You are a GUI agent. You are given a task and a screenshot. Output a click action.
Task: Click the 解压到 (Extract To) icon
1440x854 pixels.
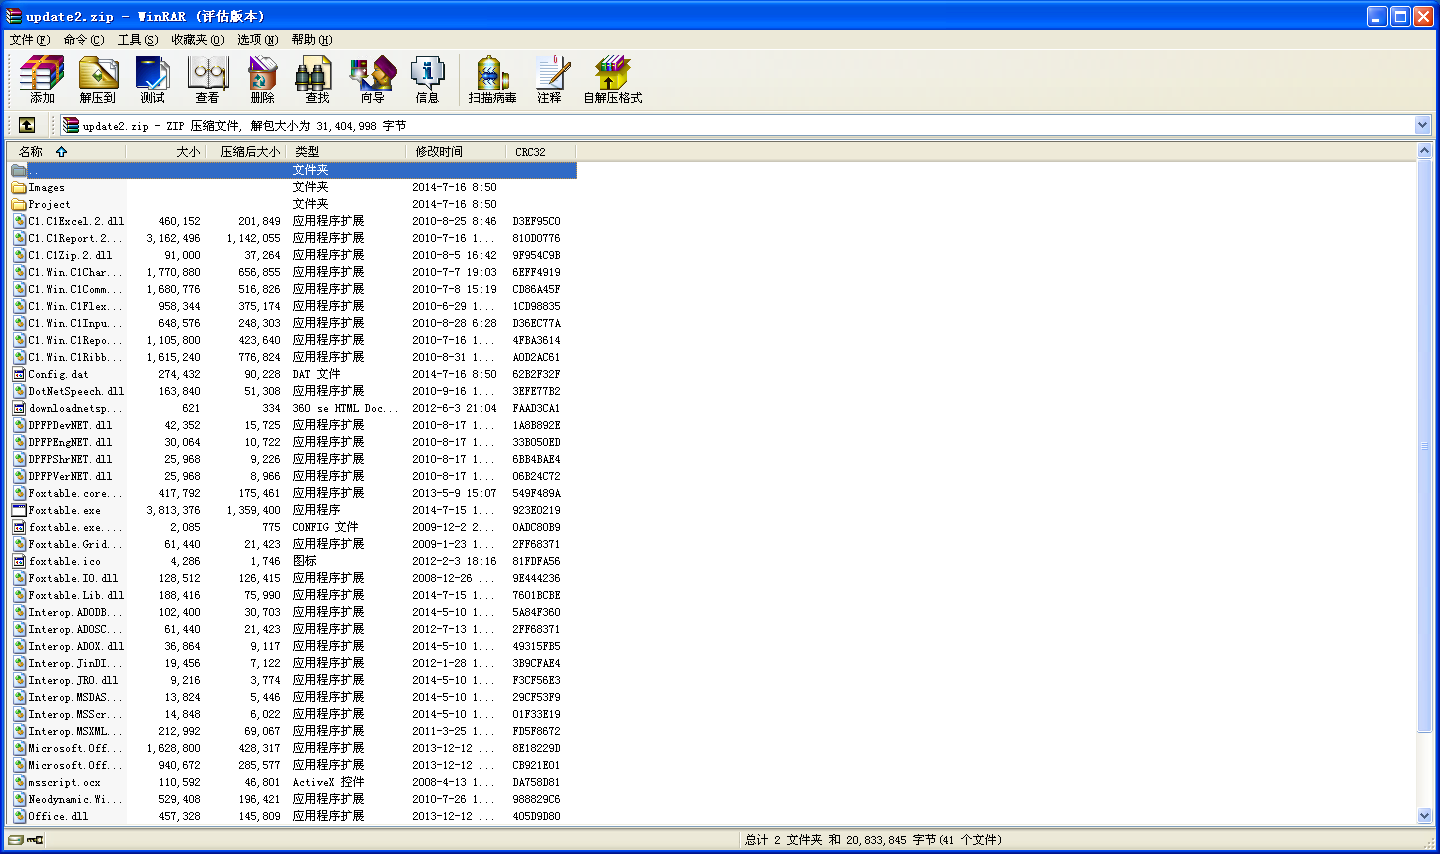click(97, 79)
